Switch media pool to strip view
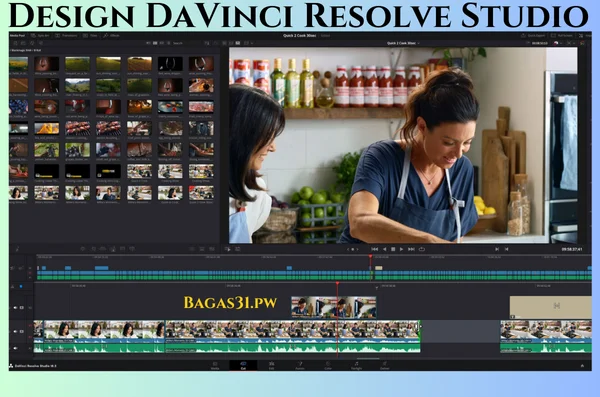Viewport: 600px width, 397px height. tap(162, 43)
